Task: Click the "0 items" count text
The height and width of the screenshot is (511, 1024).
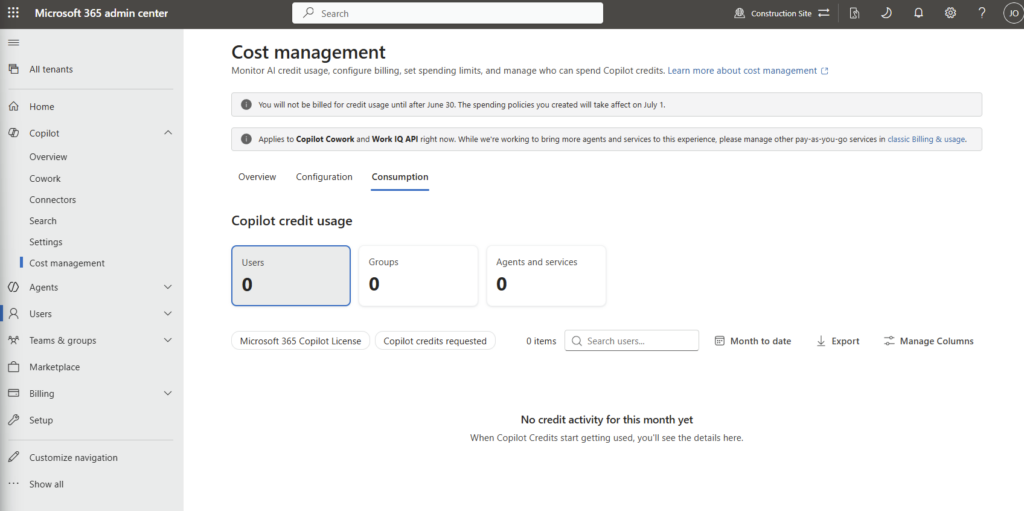Action: pyautogui.click(x=541, y=341)
